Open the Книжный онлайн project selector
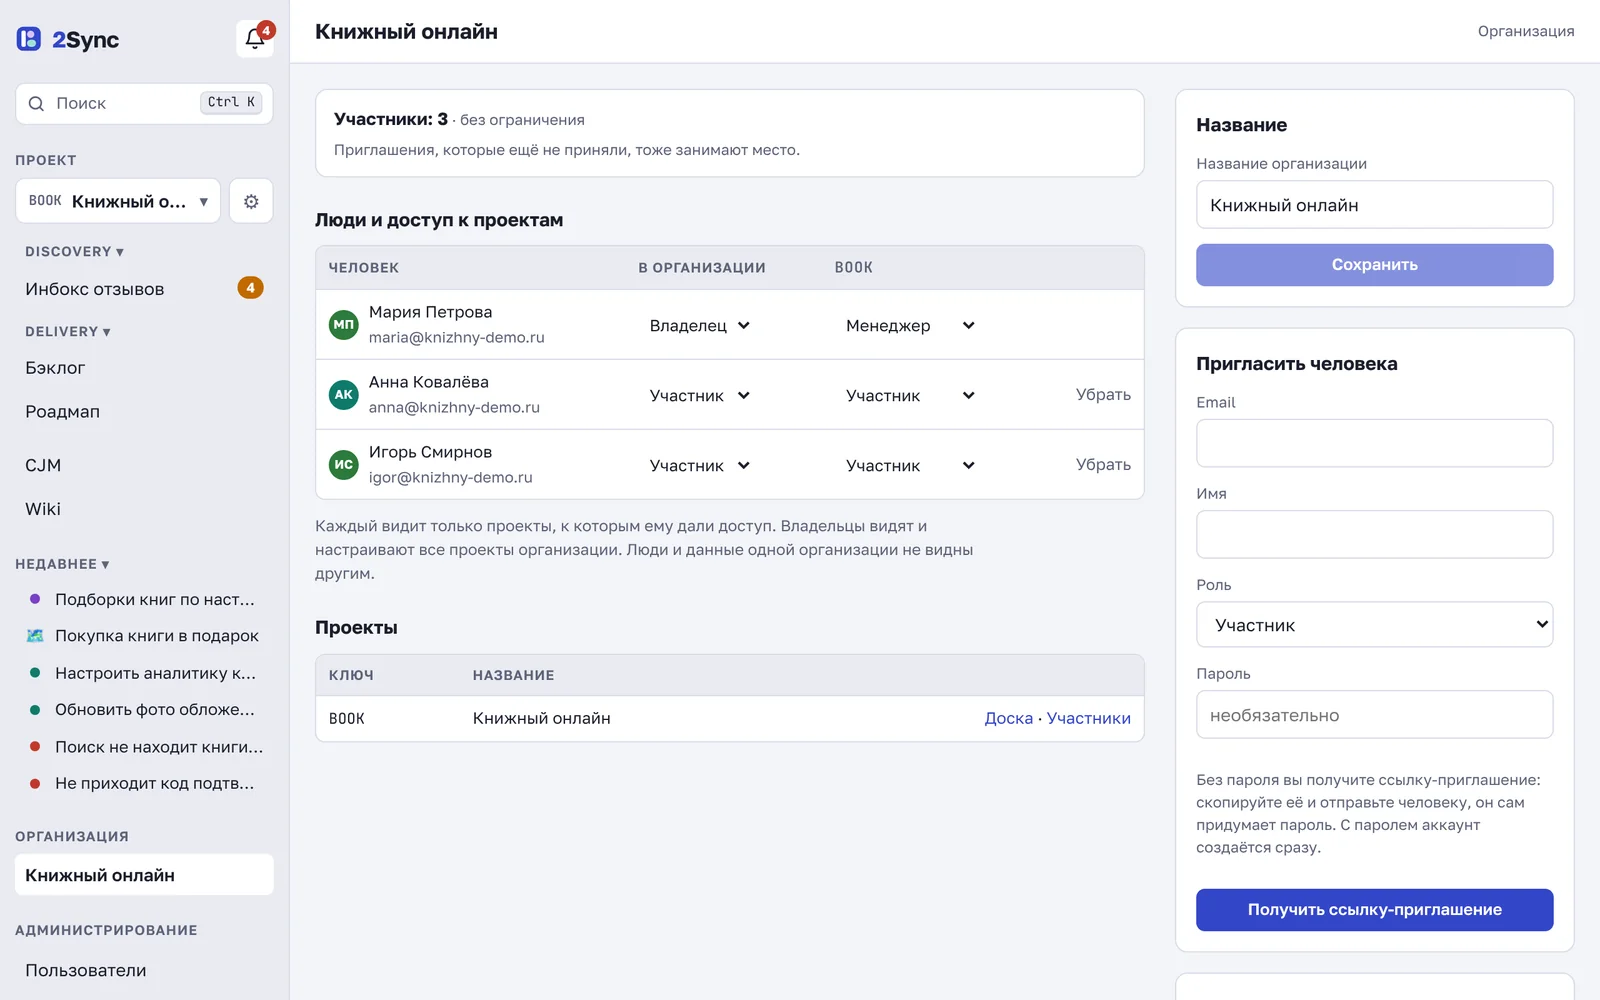 (x=118, y=201)
